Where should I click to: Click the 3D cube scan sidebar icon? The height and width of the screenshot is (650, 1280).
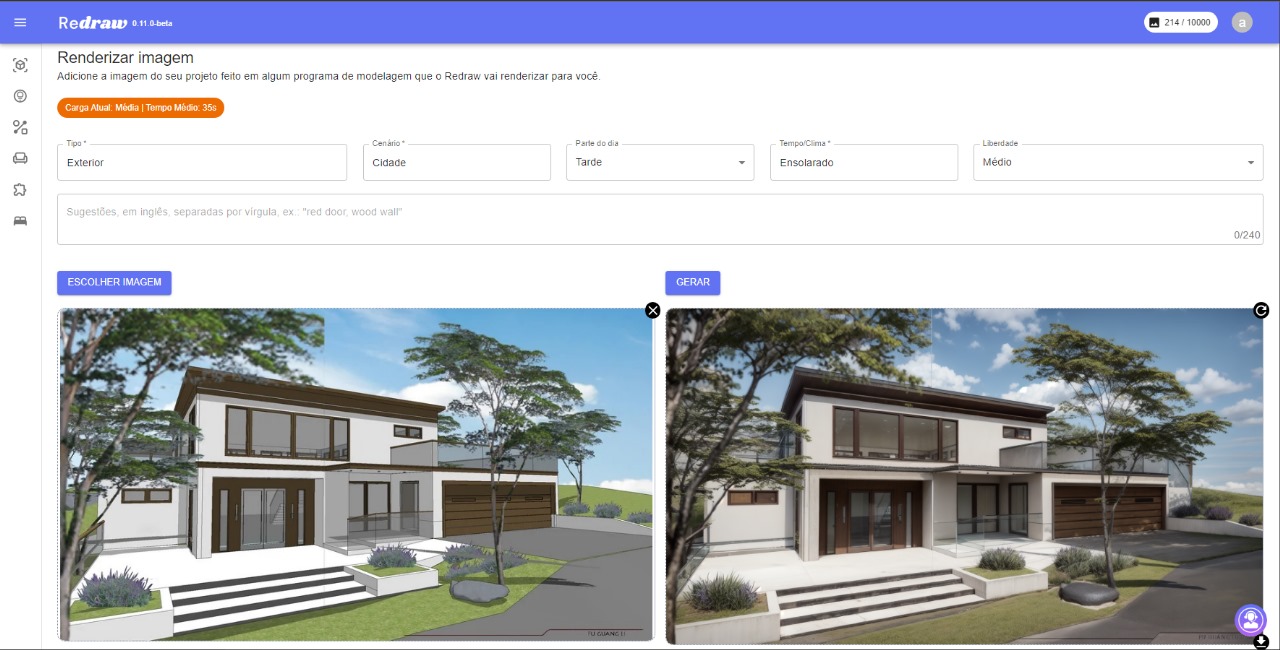point(20,65)
